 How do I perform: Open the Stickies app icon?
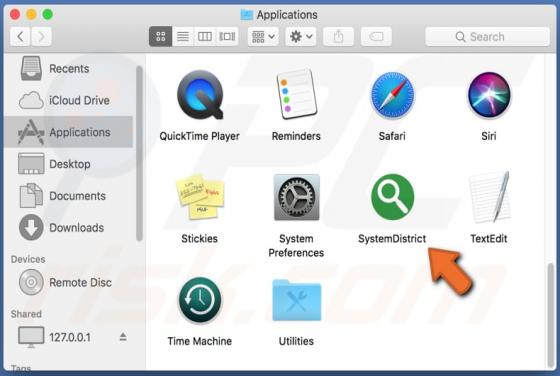200,197
